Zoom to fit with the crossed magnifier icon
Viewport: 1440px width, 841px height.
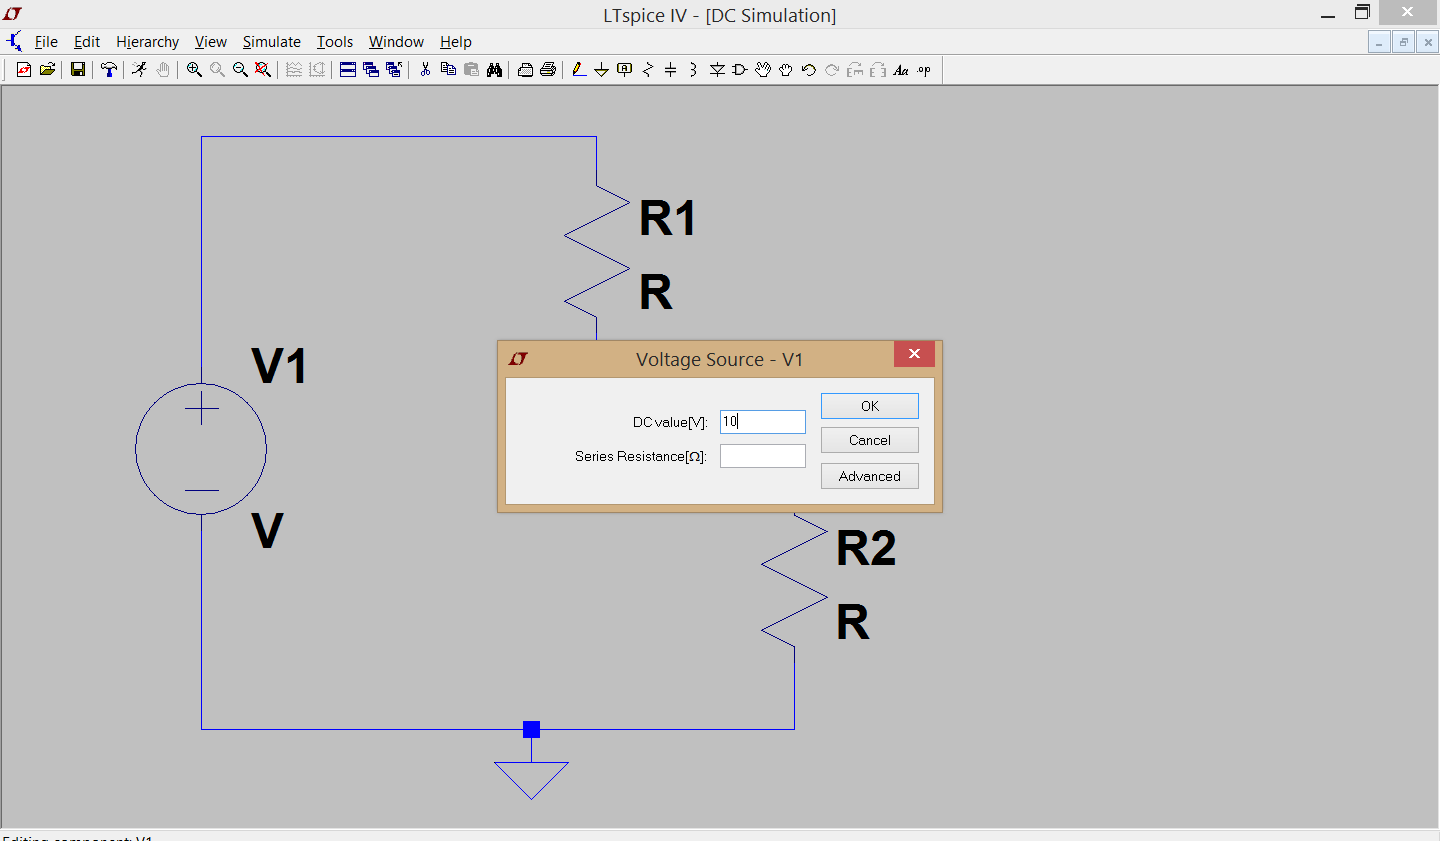[263, 70]
